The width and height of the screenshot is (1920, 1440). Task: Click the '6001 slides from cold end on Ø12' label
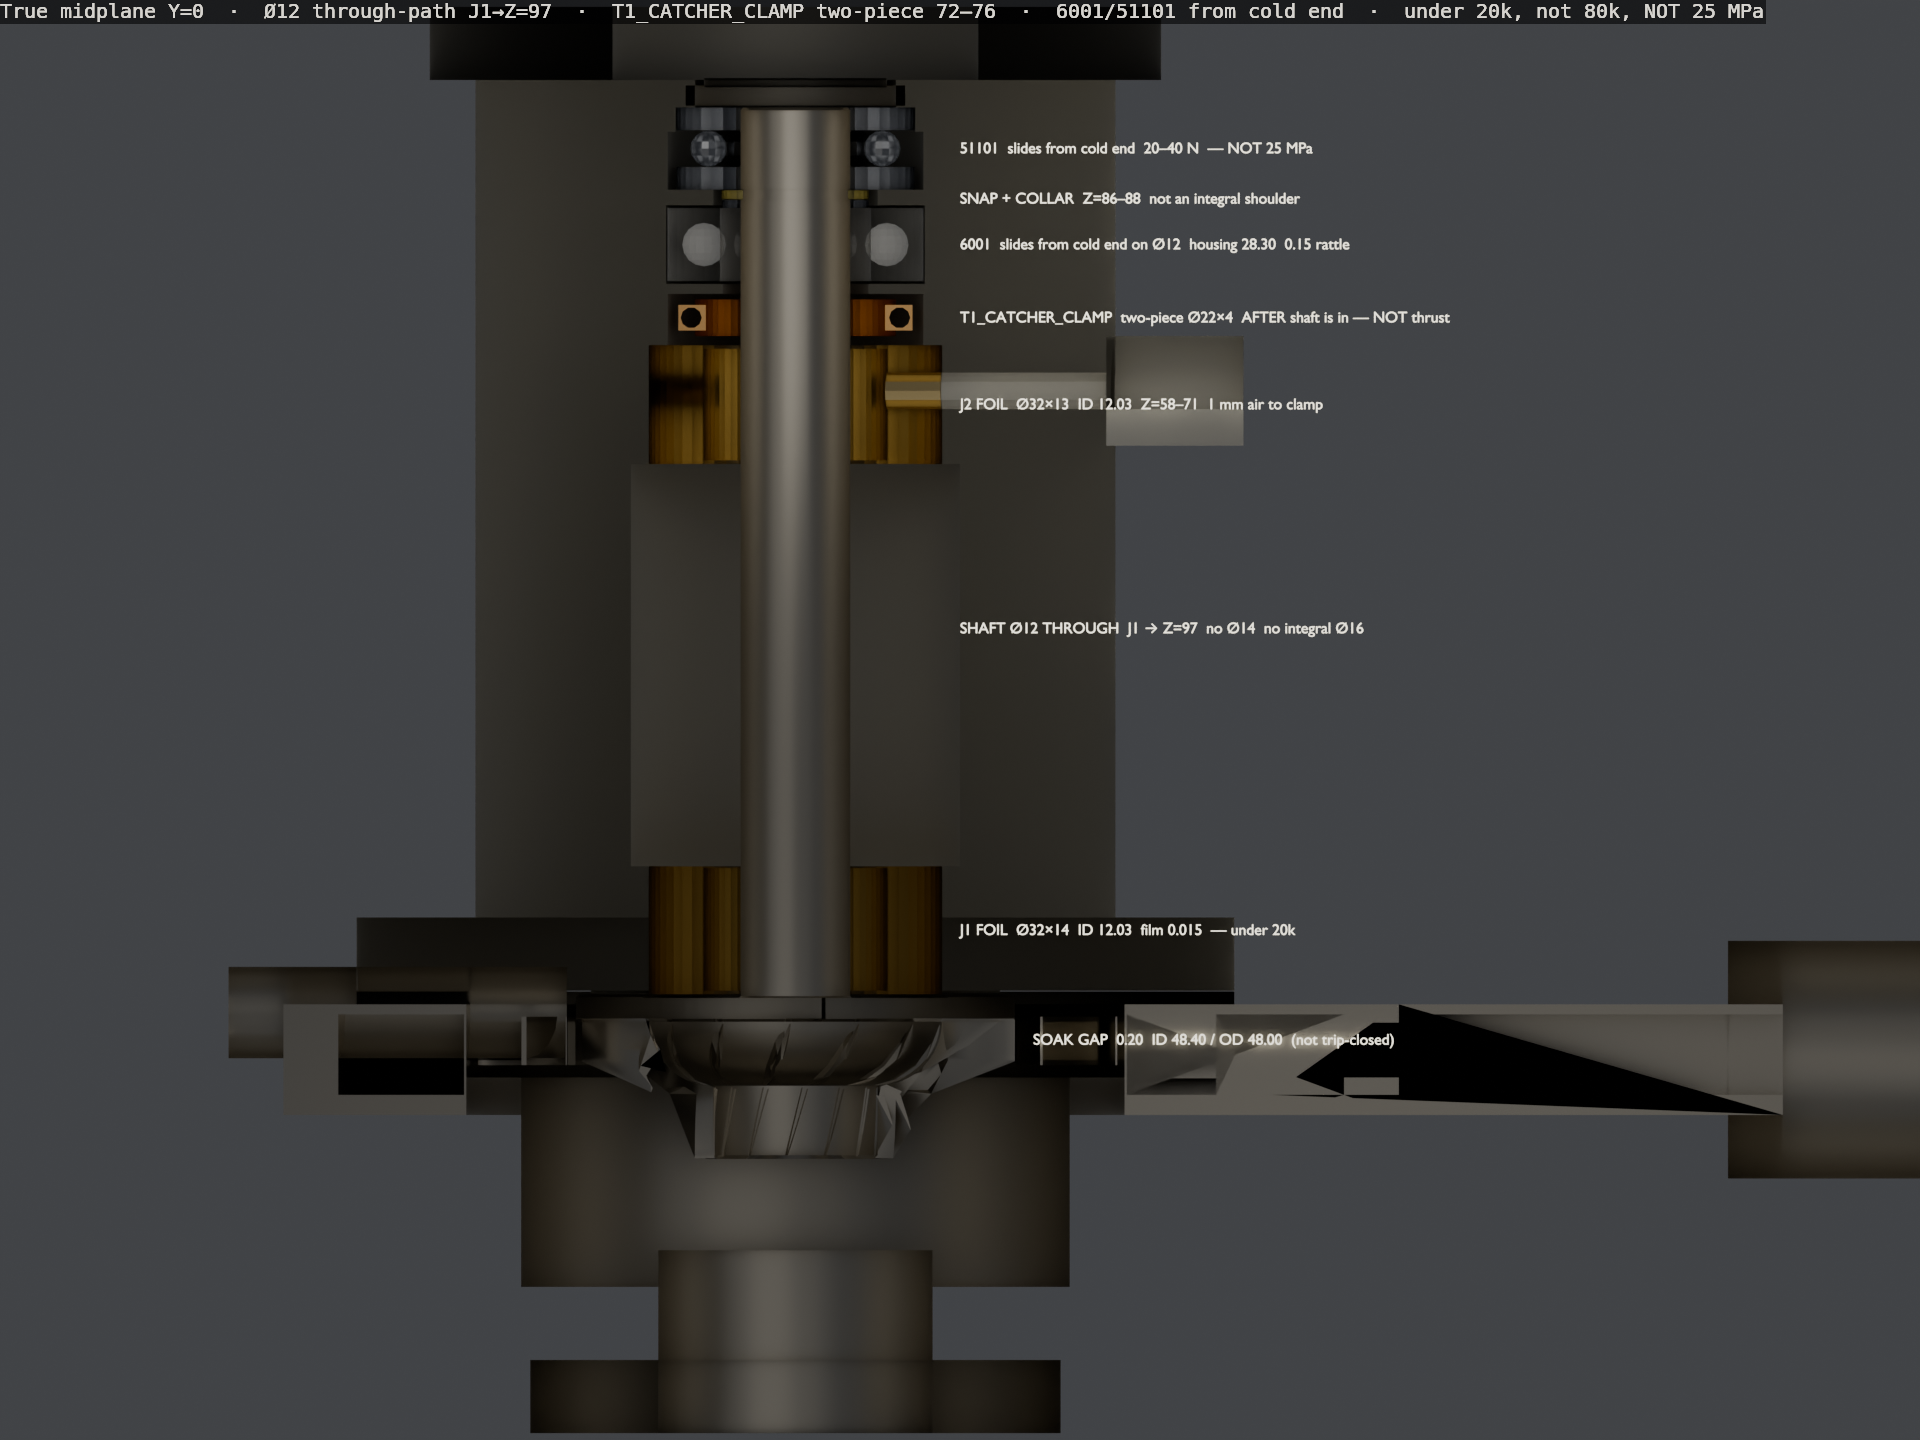pyautogui.click(x=1154, y=244)
